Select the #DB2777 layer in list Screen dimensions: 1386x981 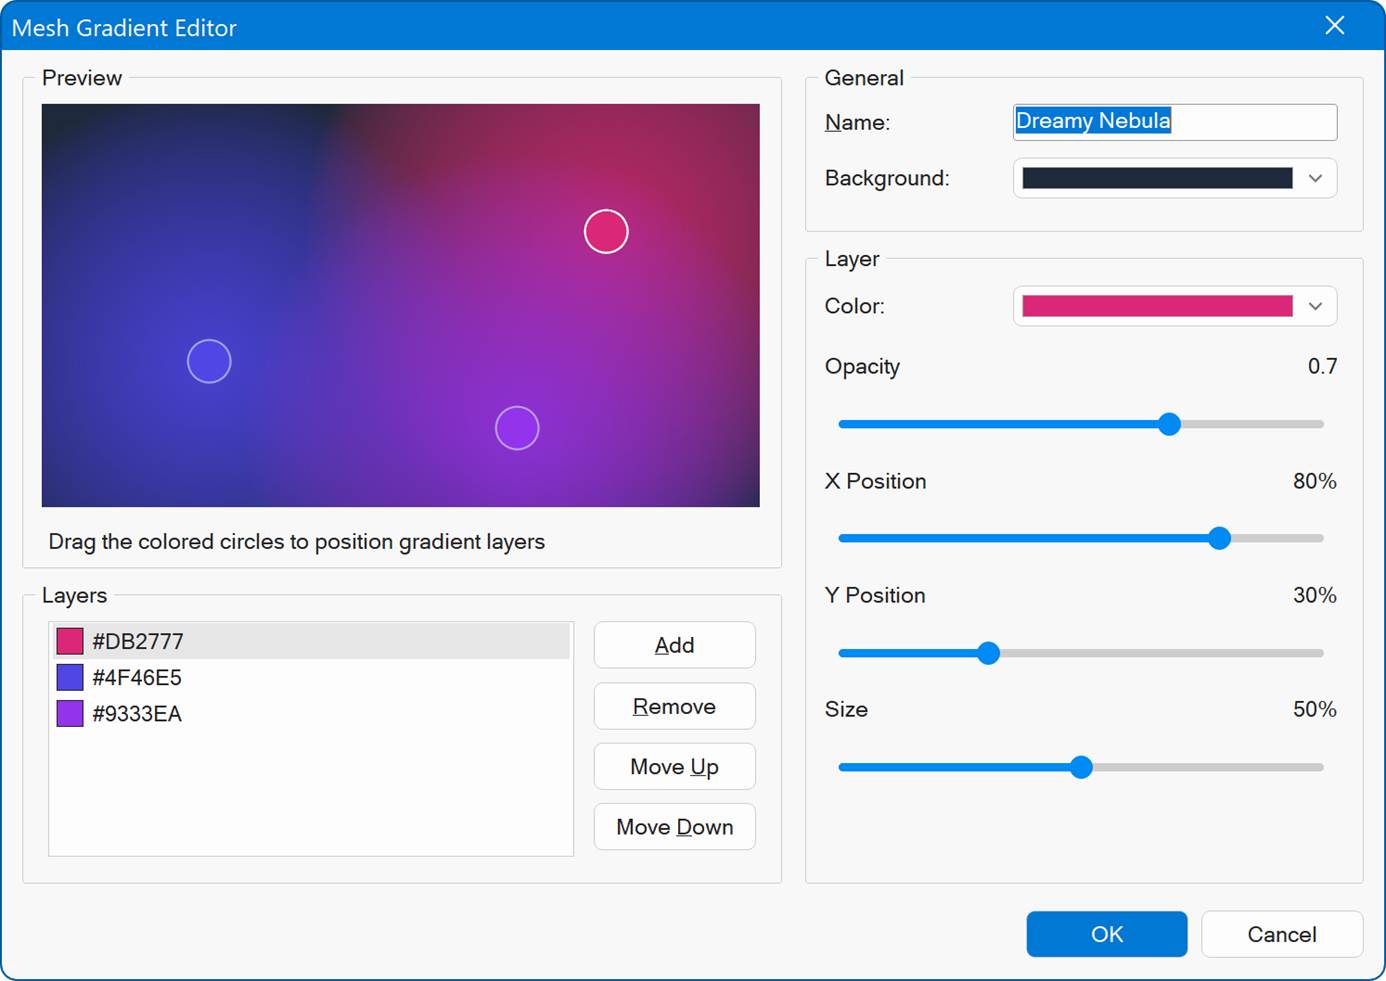(x=310, y=641)
